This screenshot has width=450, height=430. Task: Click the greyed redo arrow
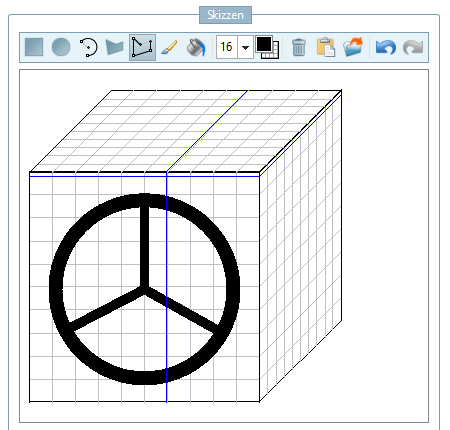tap(413, 47)
